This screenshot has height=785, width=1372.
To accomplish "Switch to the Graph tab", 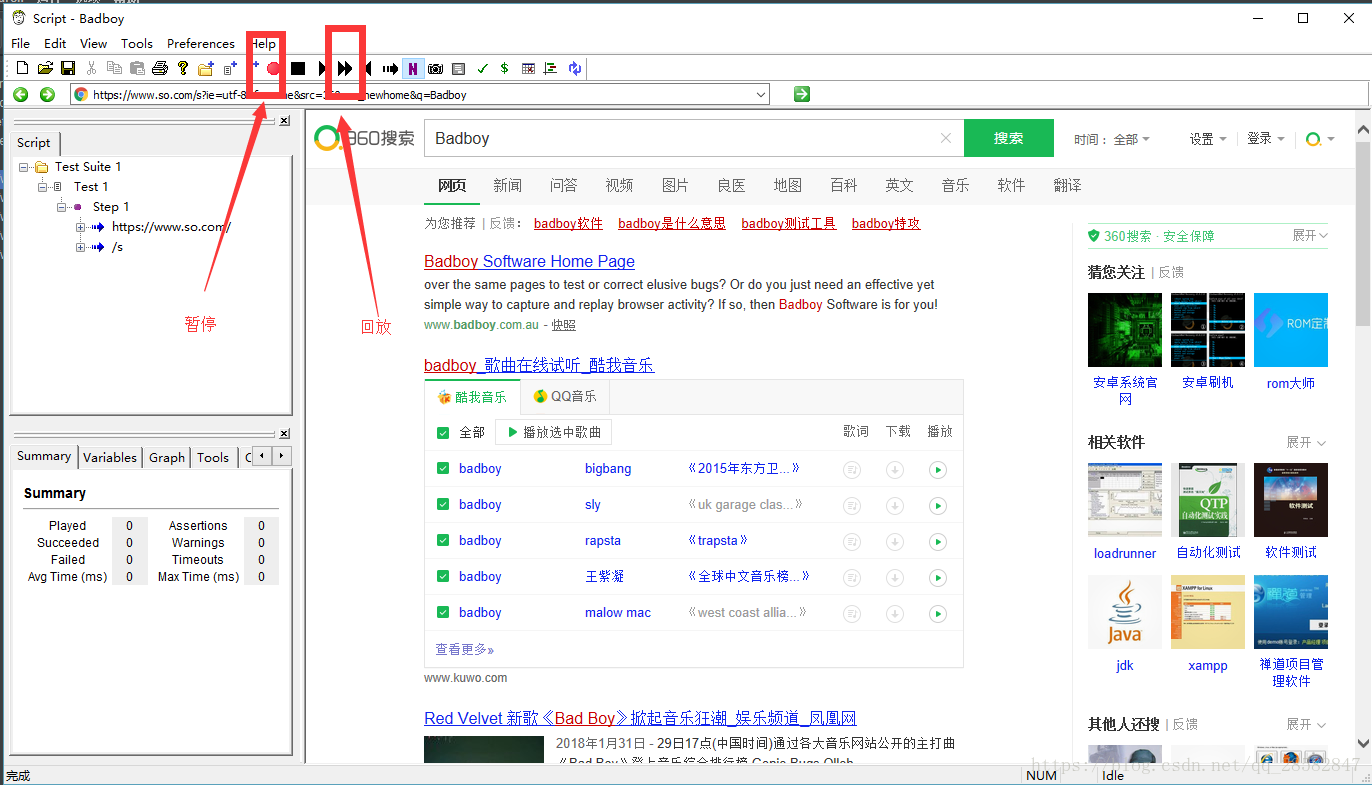I will coord(167,457).
